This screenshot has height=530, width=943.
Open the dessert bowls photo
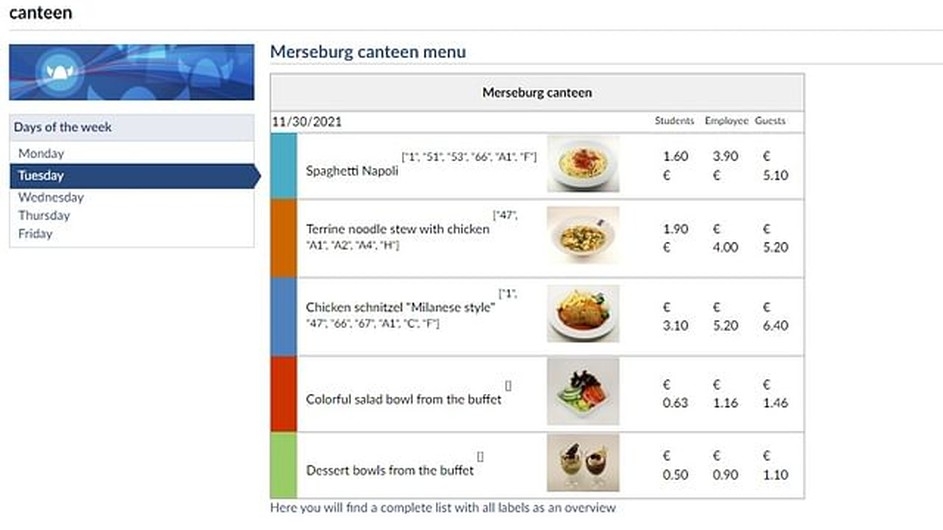pyautogui.click(x=583, y=463)
